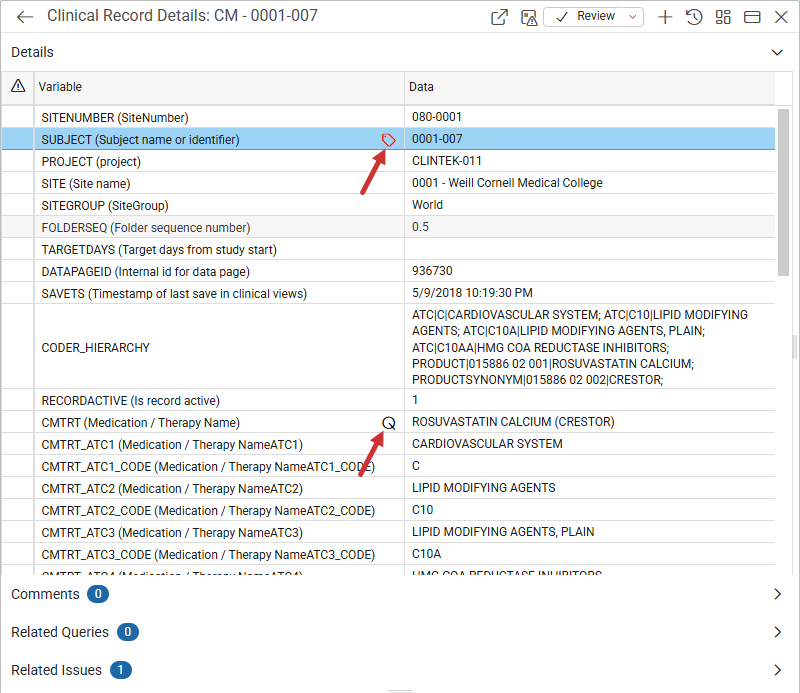Select the TARGETDAYS row
Viewport: 800px width, 693px height.
pyautogui.click(x=388, y=249)
